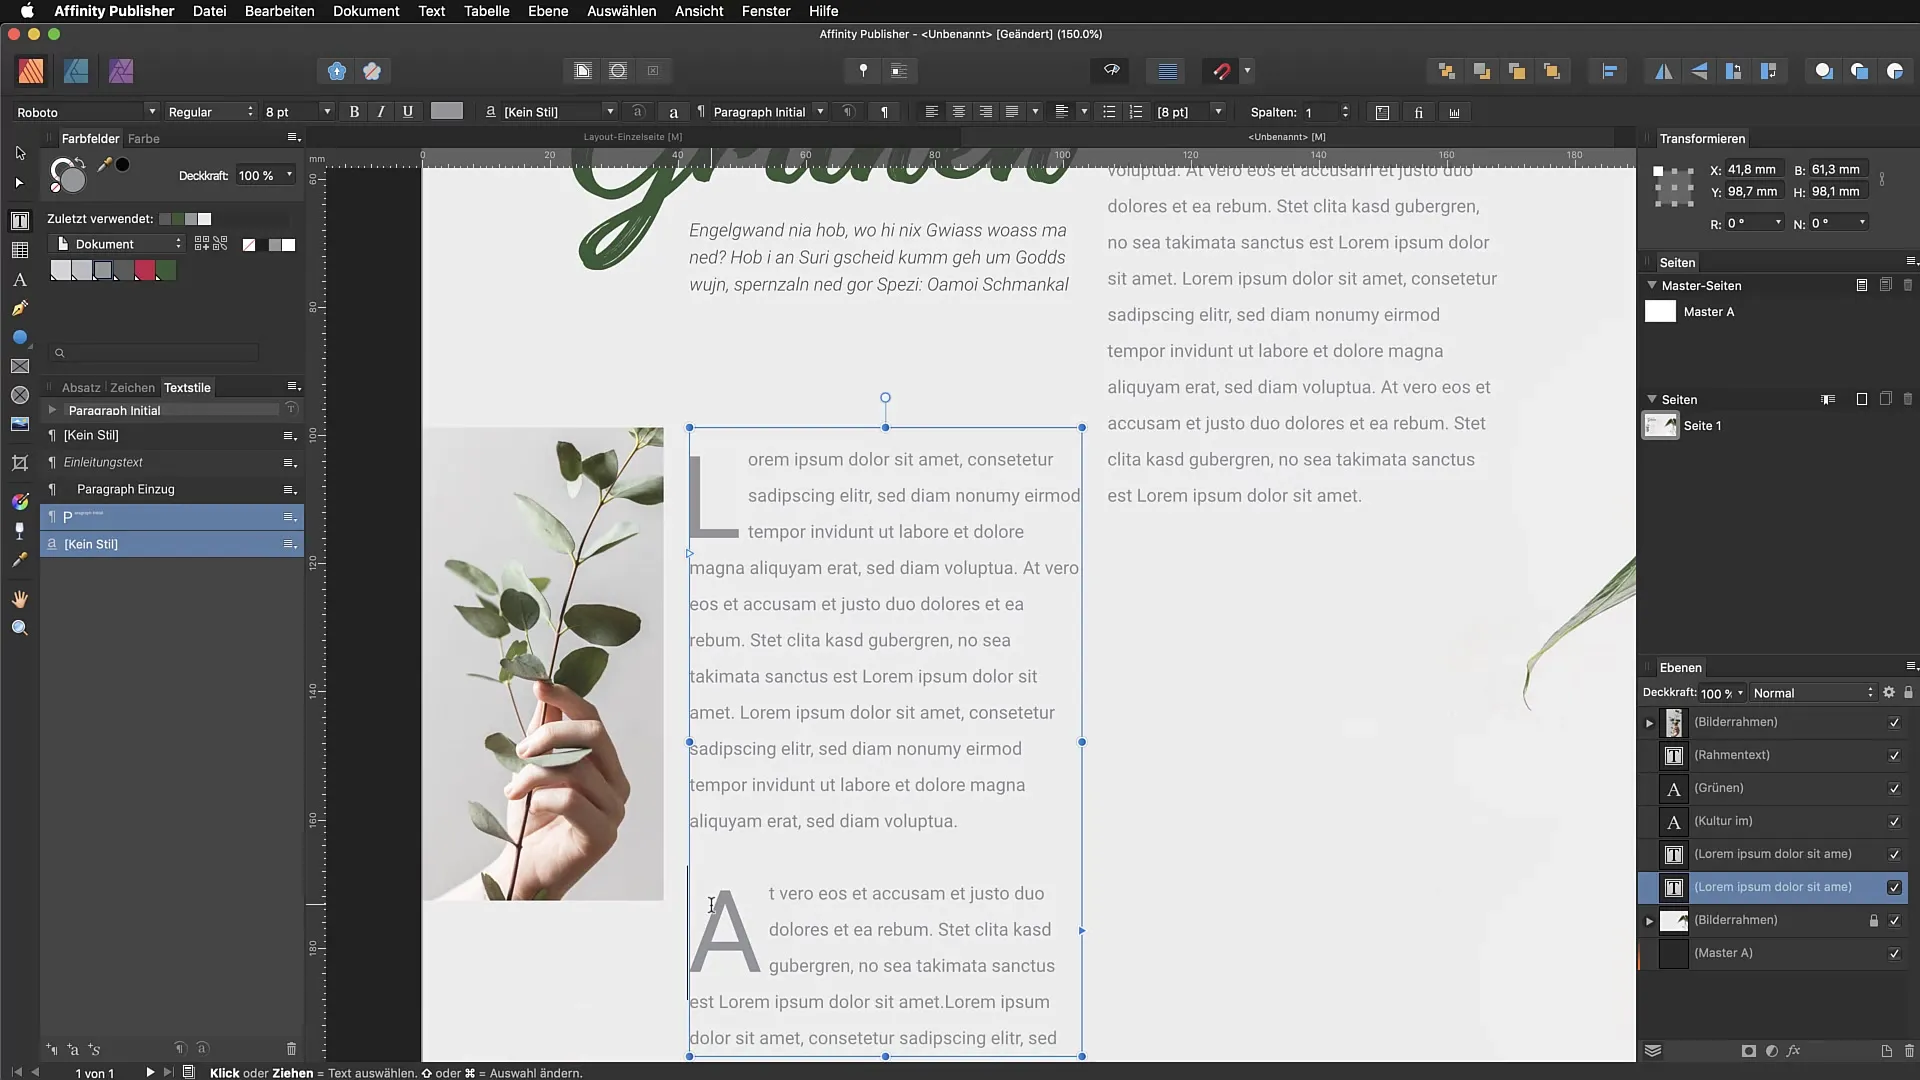Switch to the Absatz tab

pos(81,387)
